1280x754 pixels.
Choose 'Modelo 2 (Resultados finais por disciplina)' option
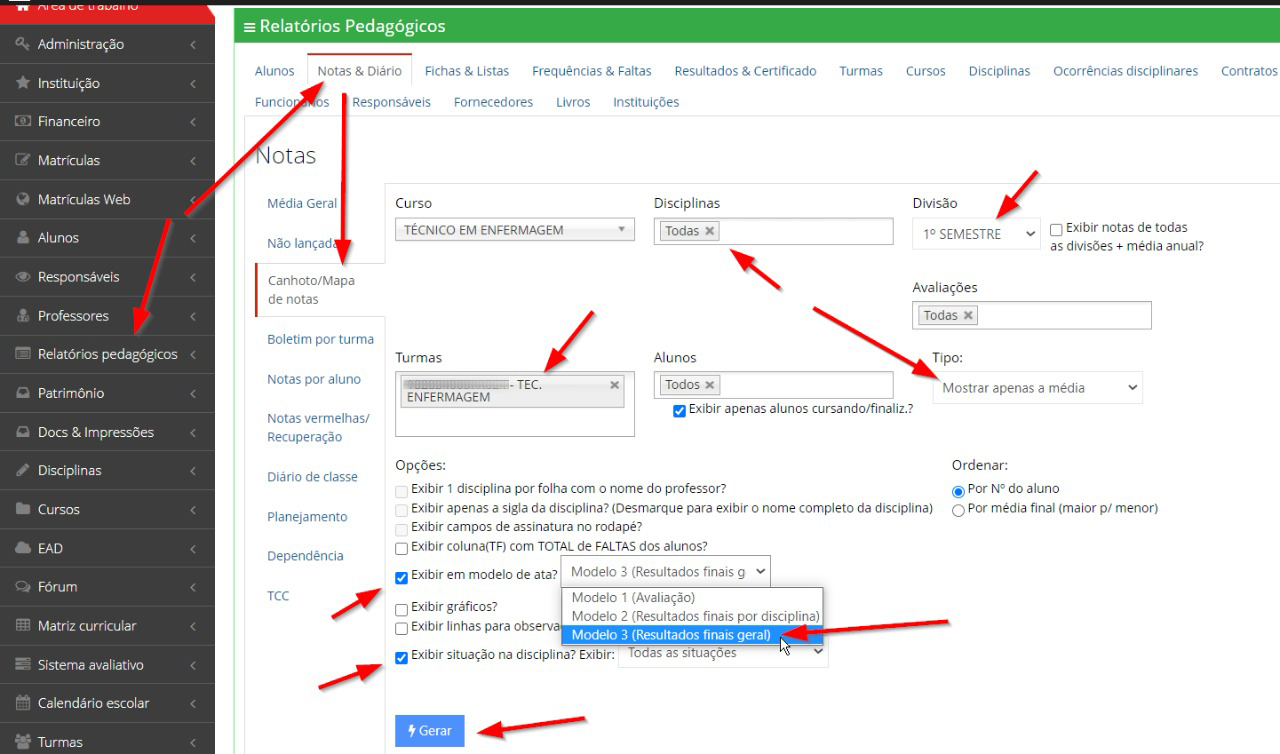pos(695,616)
